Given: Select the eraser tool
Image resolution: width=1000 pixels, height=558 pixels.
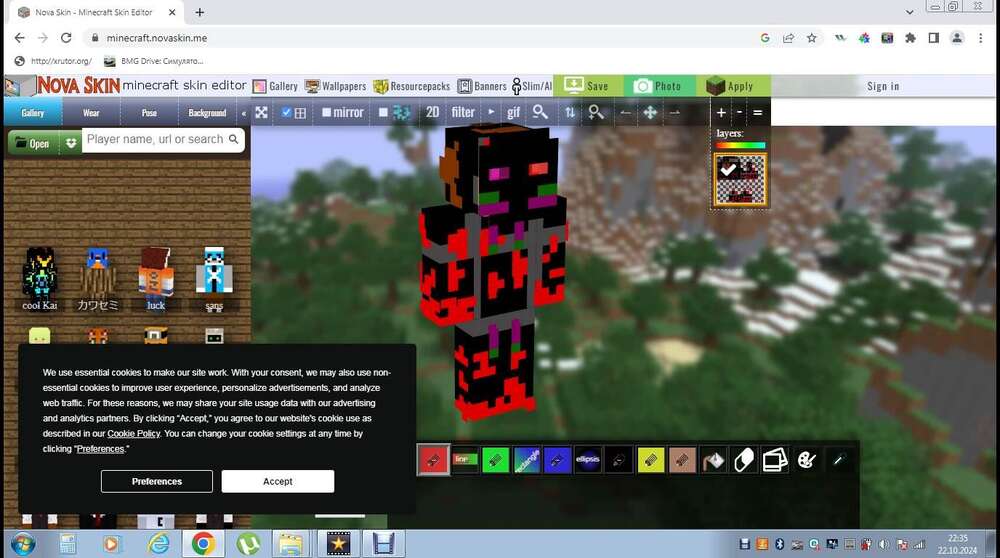Looking at the screenshot, I should pyautogui.click(x=744, y=460).
